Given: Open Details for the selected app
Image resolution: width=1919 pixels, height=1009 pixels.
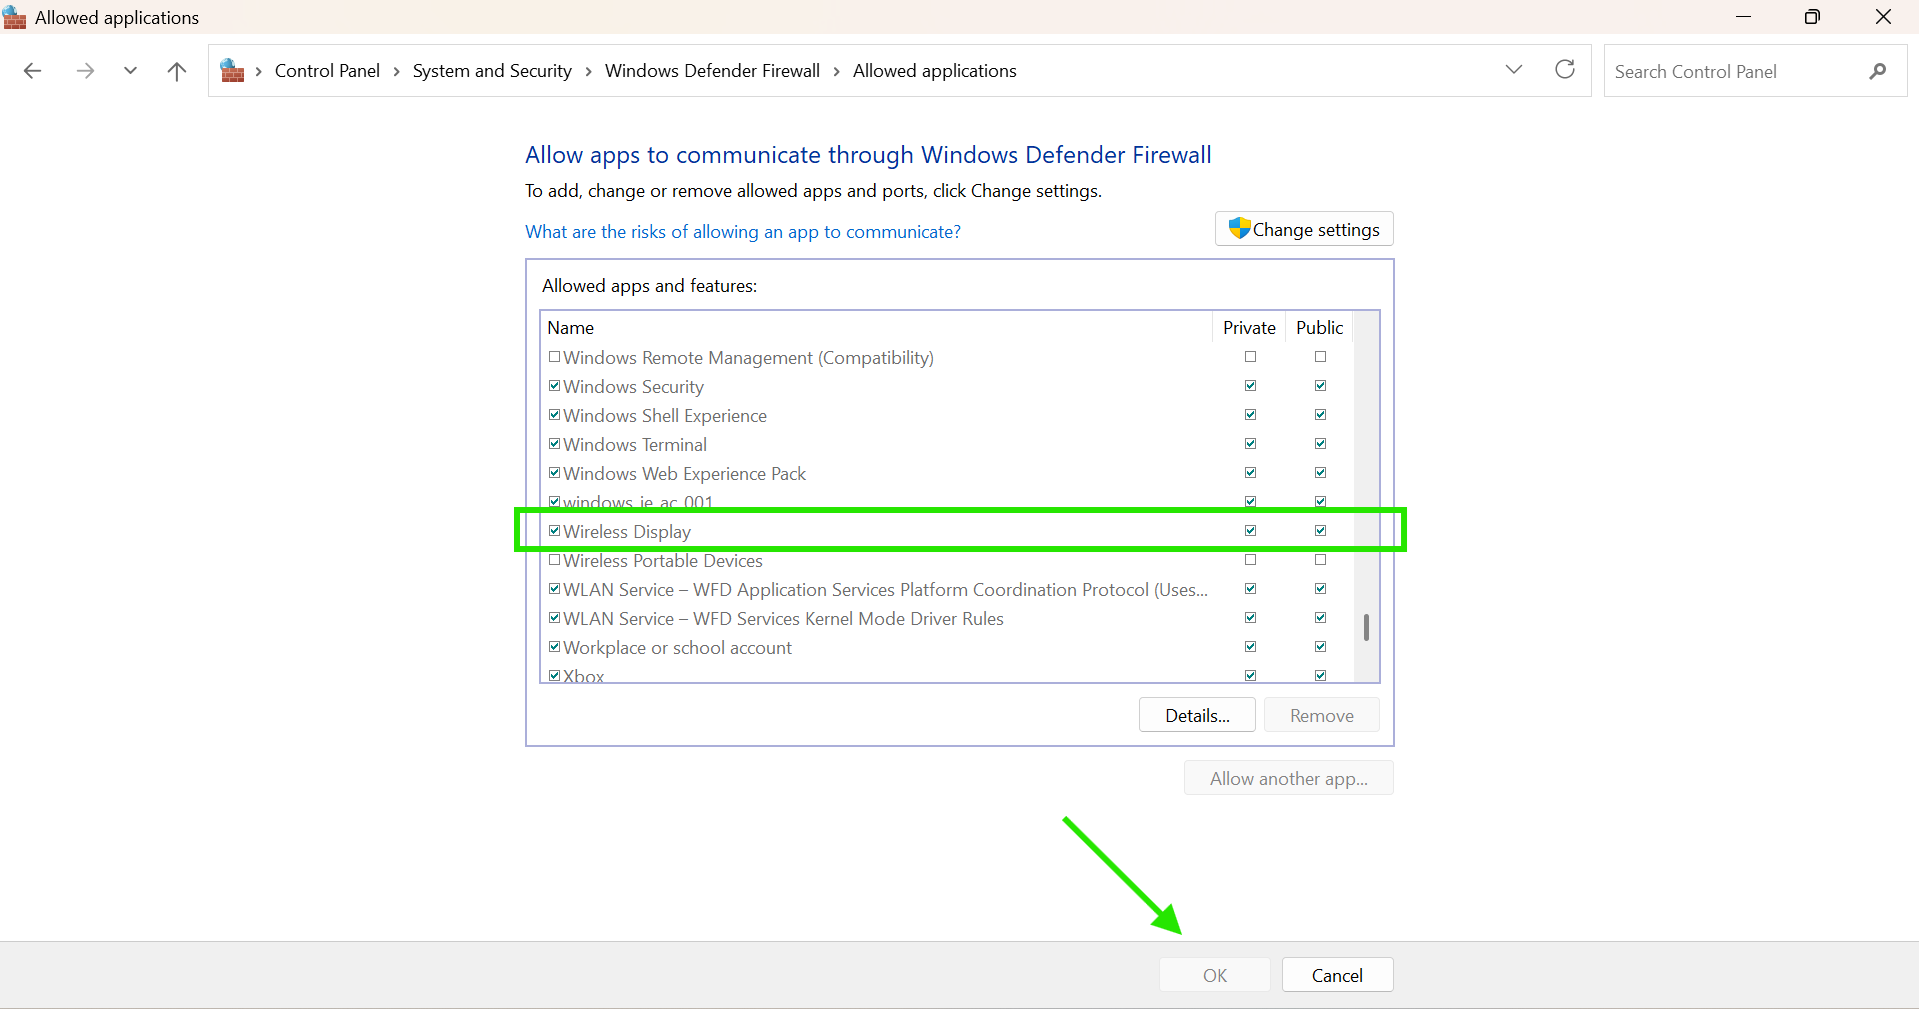Looking at the screenshot, I should (1197, 715).
